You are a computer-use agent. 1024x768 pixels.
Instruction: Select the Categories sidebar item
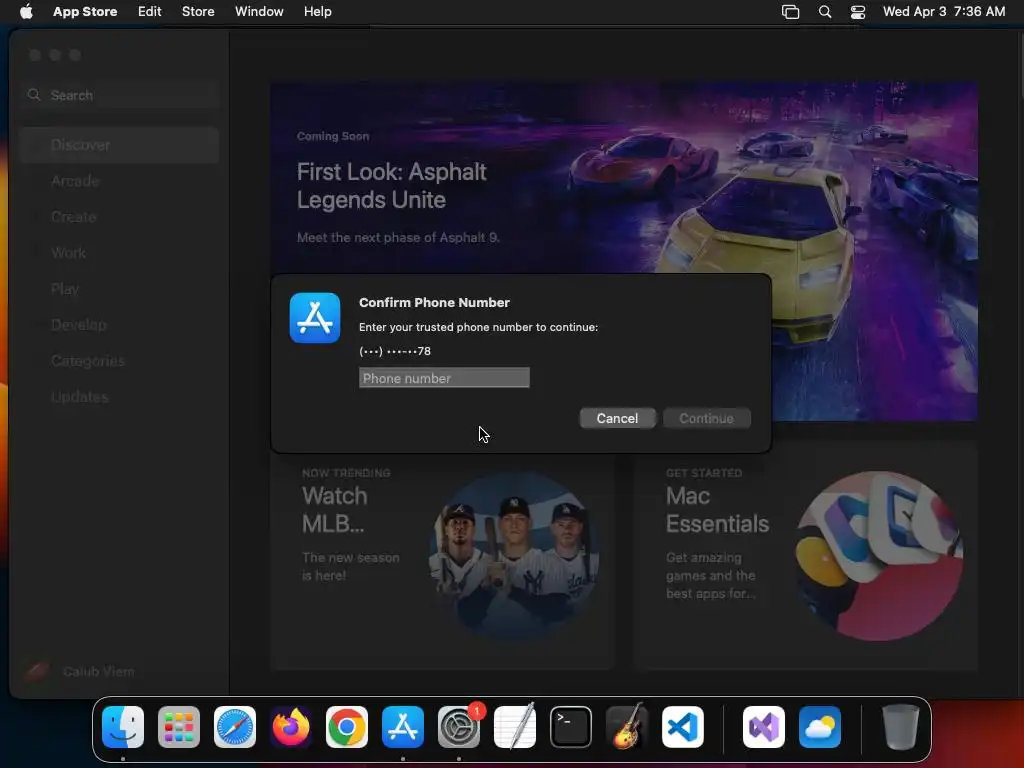tap(120, 360)
